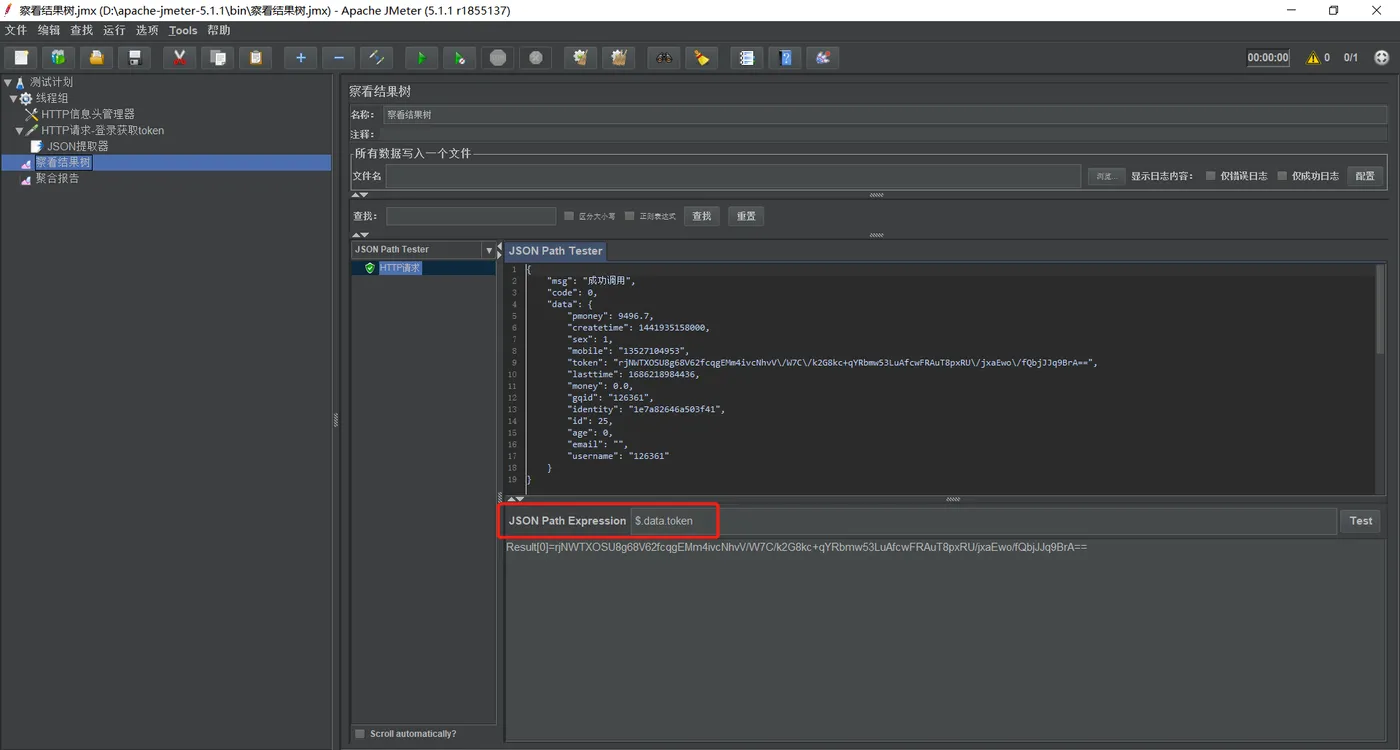Open the 查找 menu in menu bar

click(82, 31)
